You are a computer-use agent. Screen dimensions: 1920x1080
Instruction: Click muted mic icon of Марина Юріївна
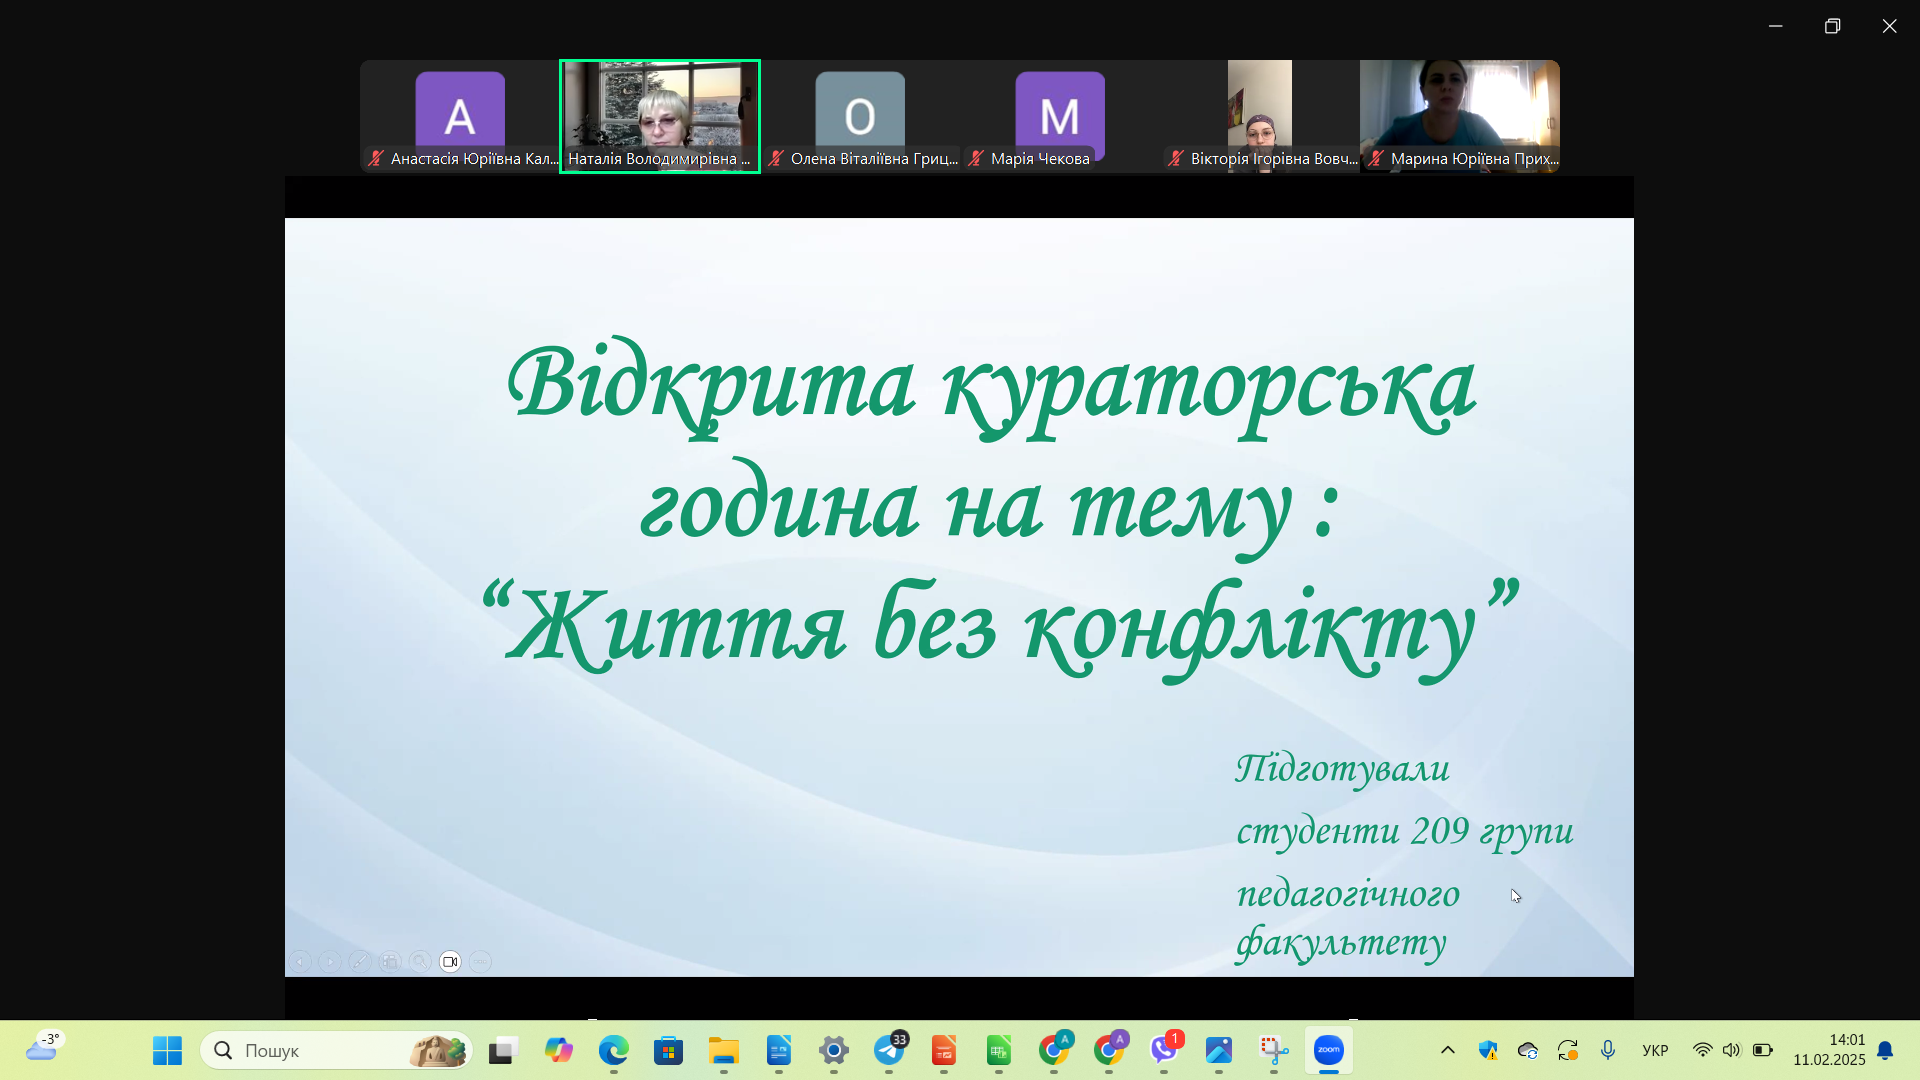(1376, 158)
